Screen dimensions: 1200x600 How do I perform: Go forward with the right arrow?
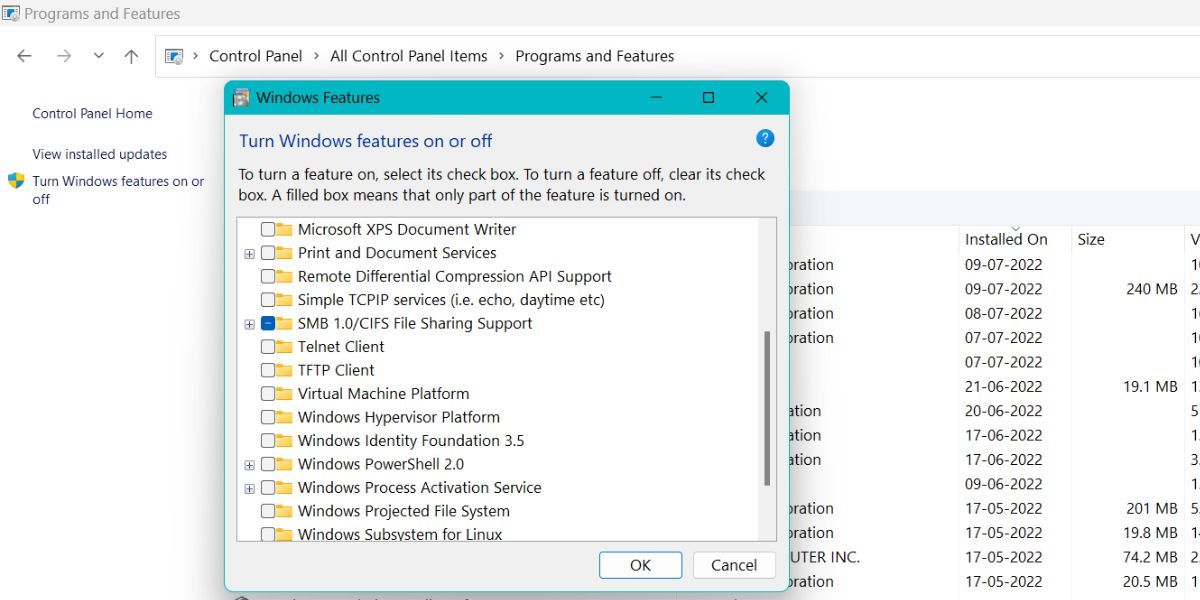coord(64,56)
